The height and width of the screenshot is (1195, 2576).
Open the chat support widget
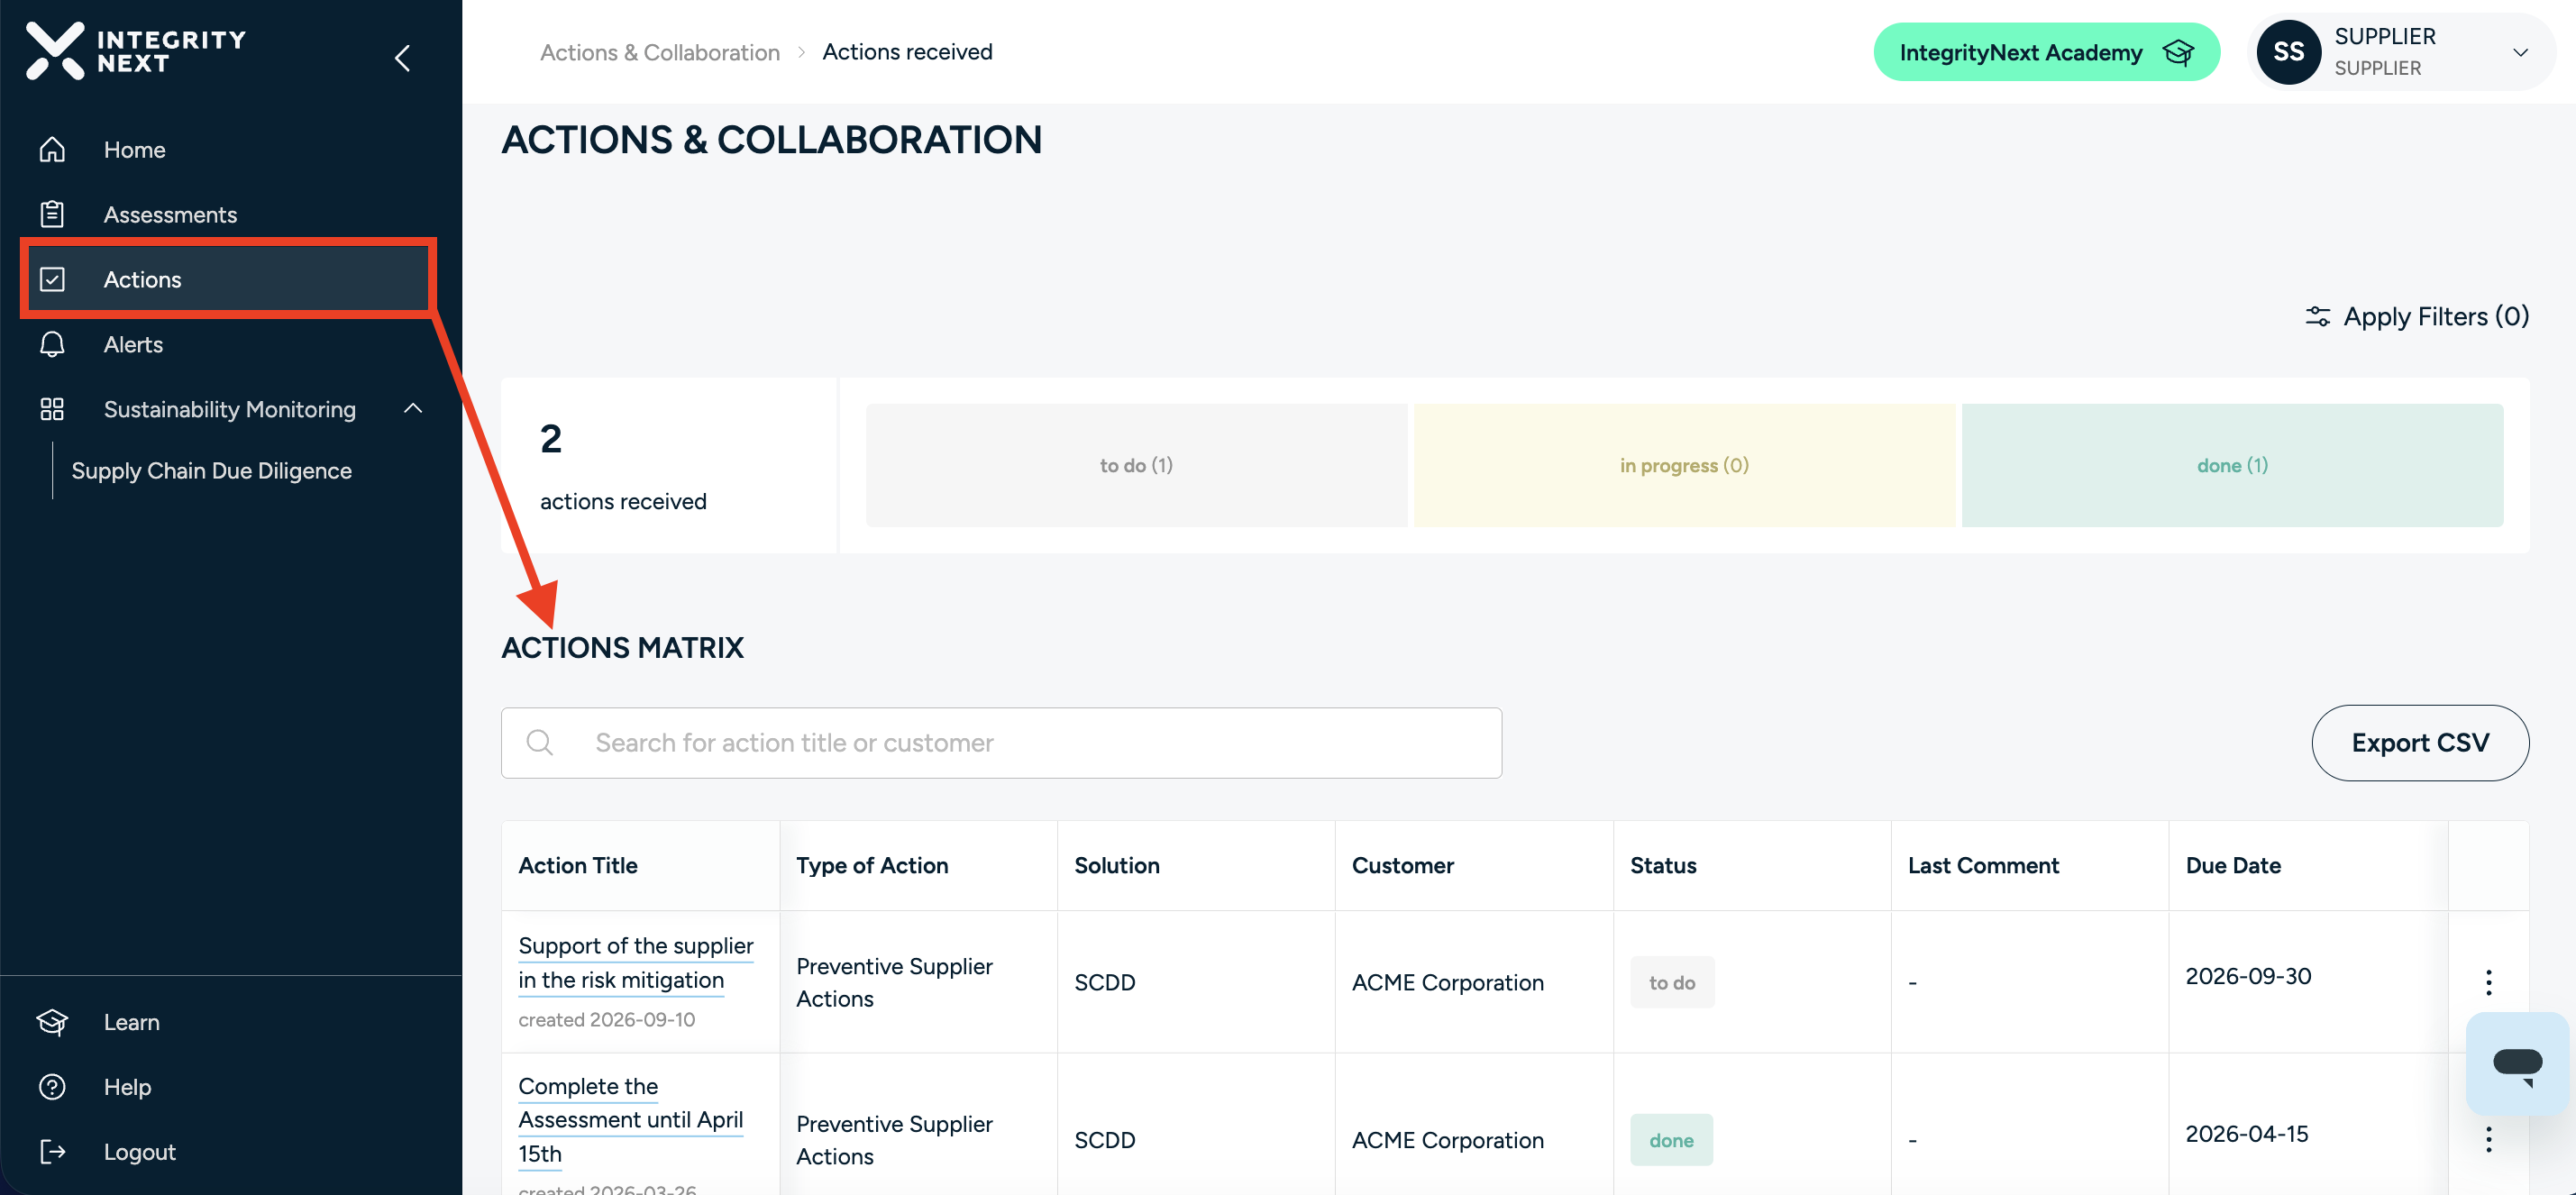2517,1063
